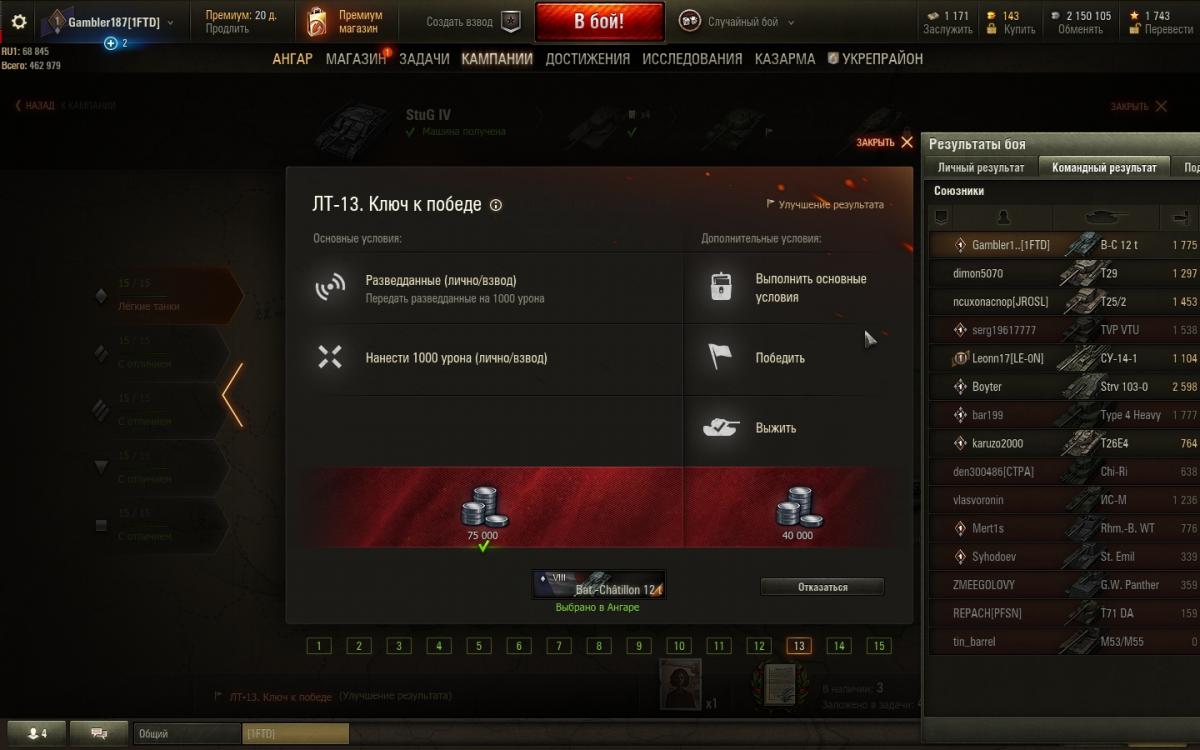Switch to Личный результат tab
Image resolution: width=1200 pixels, height=750 pixels.
click(981, 168)
